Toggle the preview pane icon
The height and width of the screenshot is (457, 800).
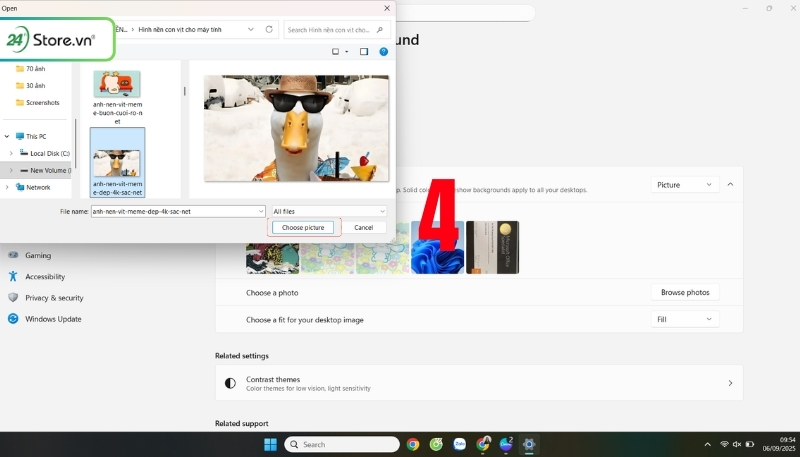(364, 51)
